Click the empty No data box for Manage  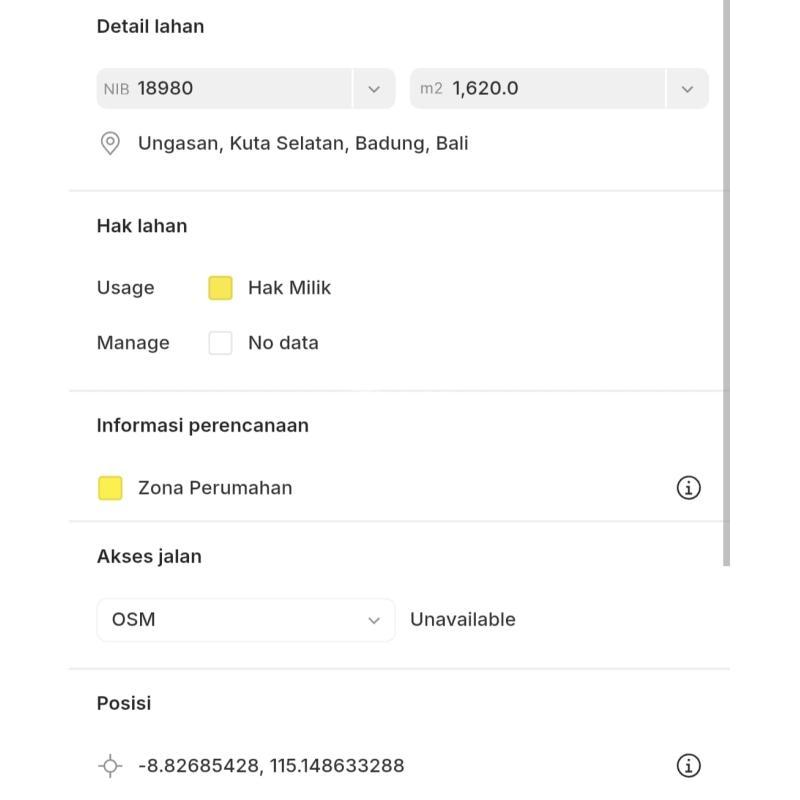(220, 343)
